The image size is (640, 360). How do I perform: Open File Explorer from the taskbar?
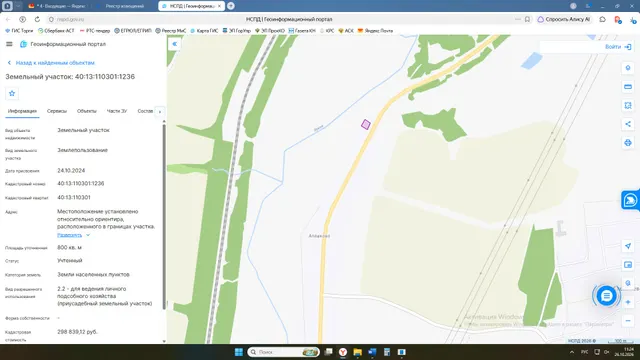tap(358, 352)
